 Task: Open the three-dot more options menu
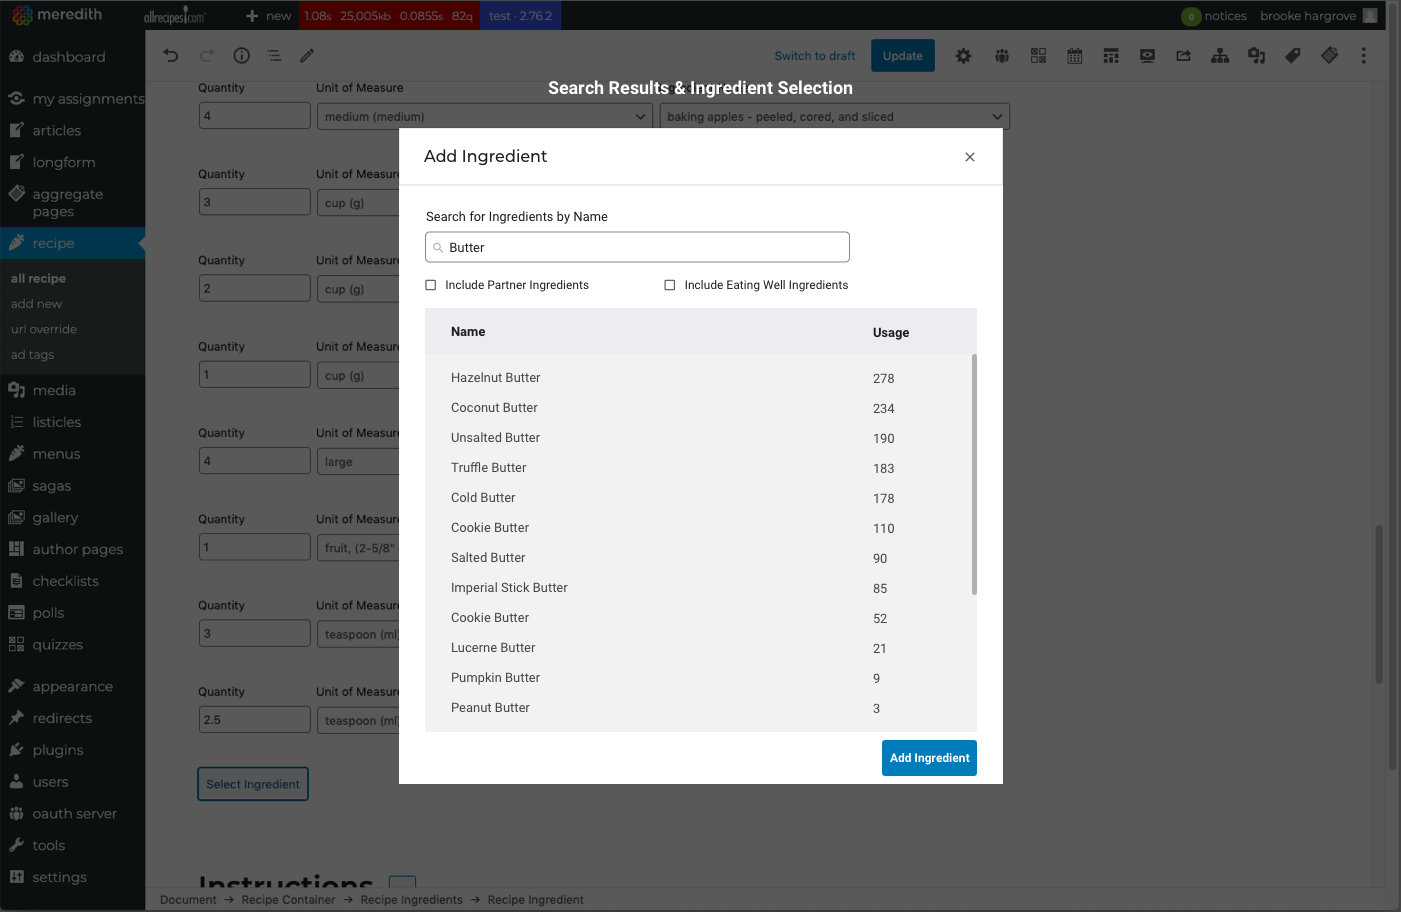pos(1363,56)
